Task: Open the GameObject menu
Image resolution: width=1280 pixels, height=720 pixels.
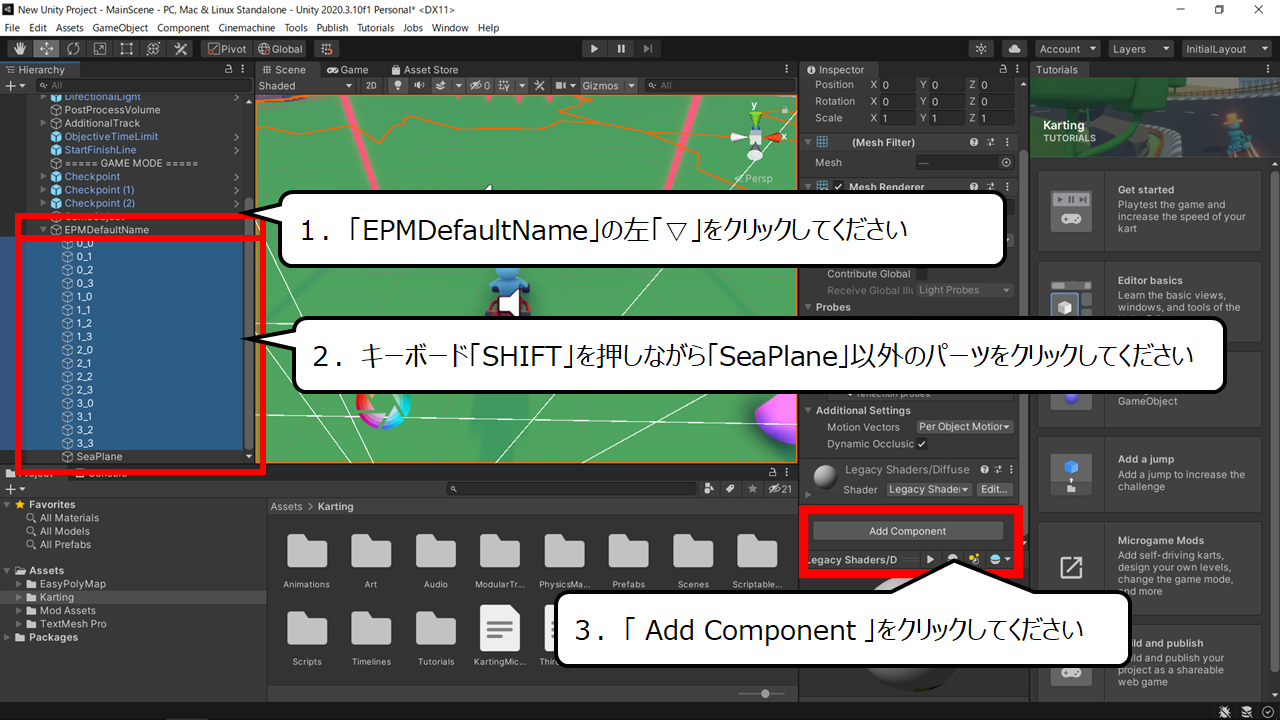Action: click(x=121, y=28)
